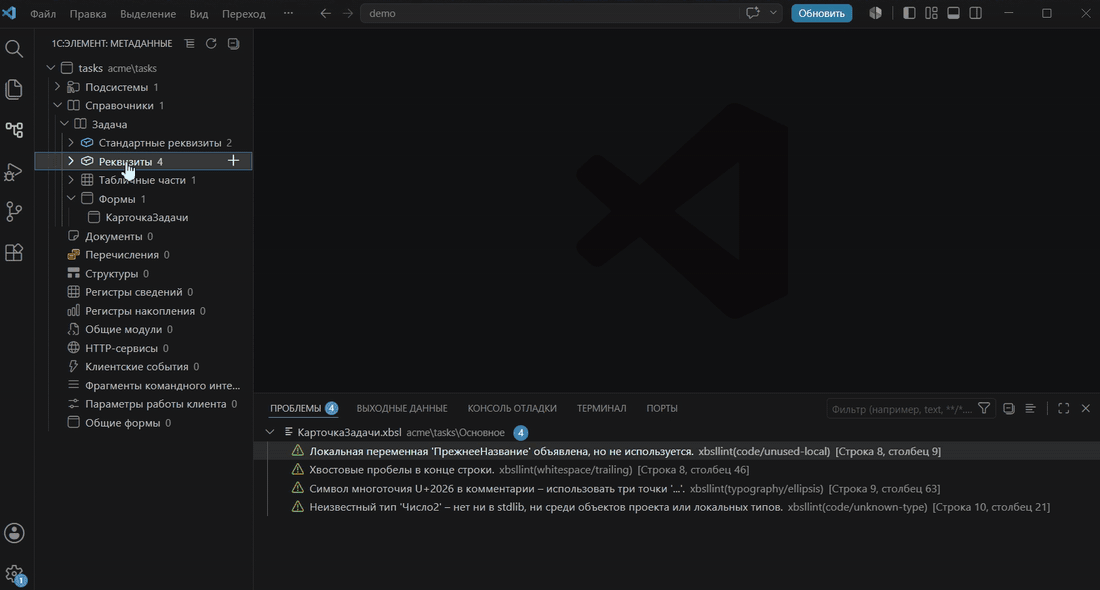1100x590 pixels.
Task: Collapse the Задача catalog node
Action: pos(65,124)
